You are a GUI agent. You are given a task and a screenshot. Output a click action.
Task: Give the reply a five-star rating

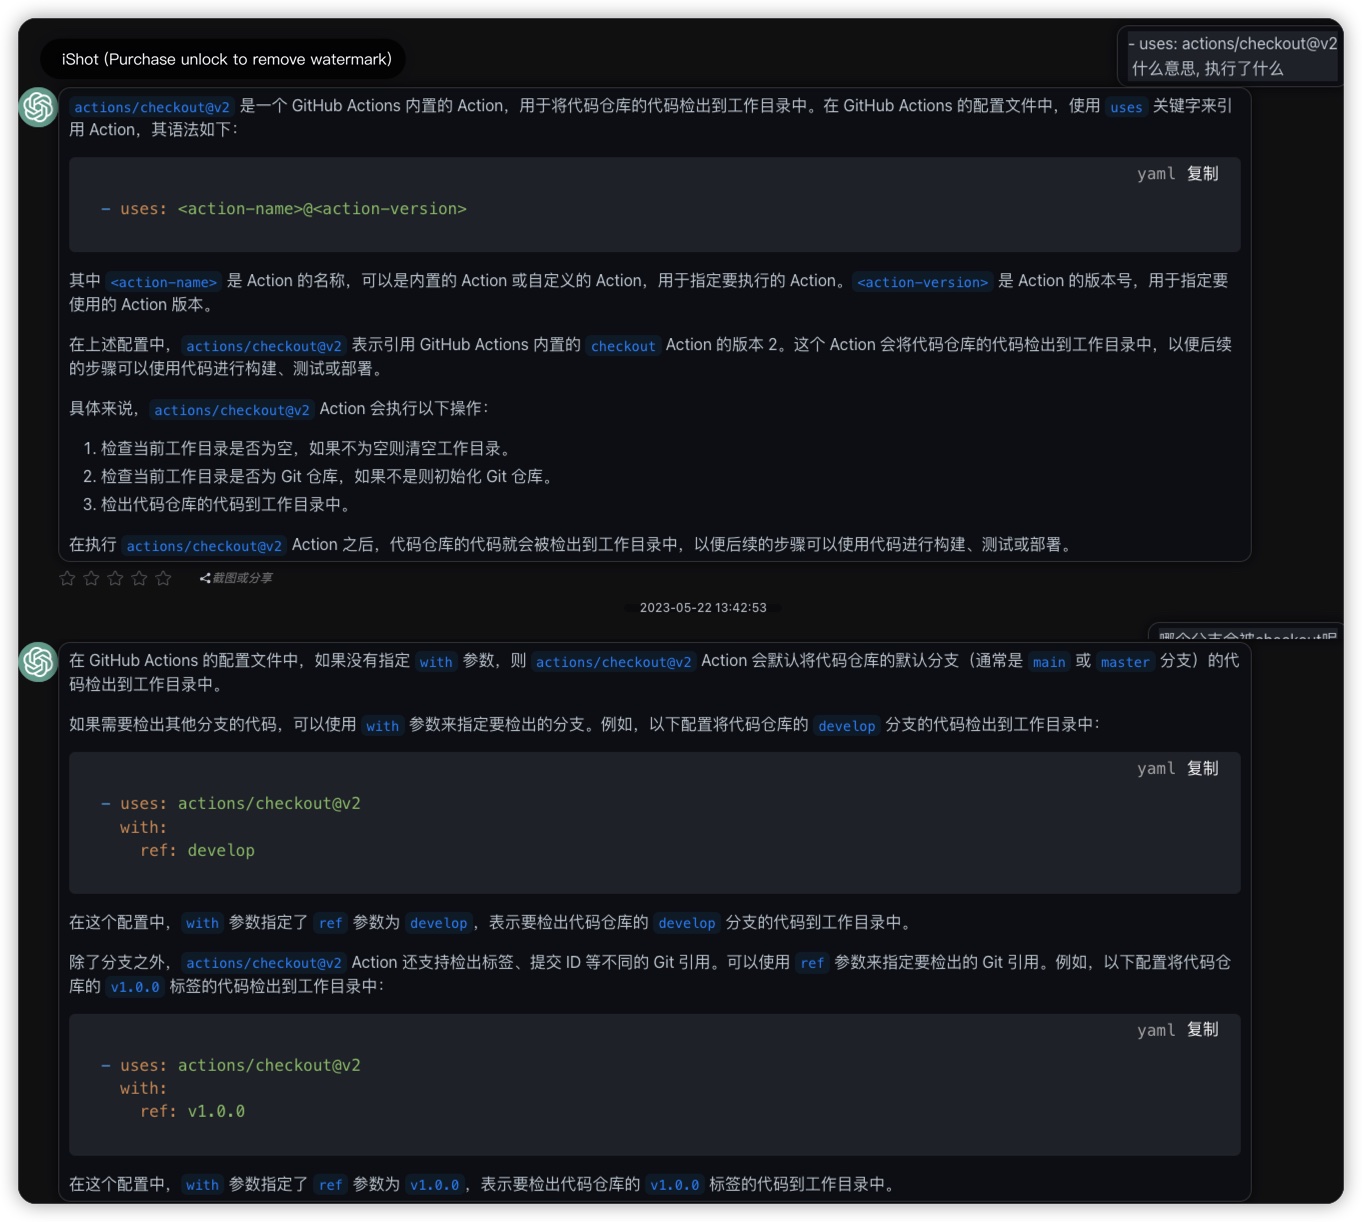(x=163, y=578)
